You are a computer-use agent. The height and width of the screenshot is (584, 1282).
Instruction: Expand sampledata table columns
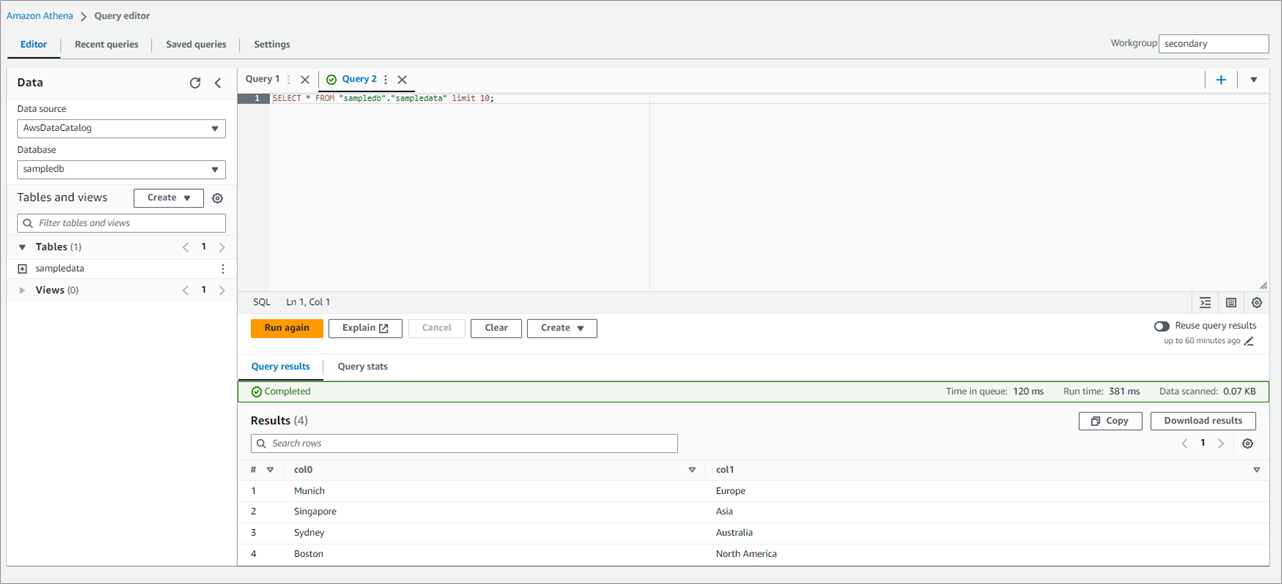point(22,269)
